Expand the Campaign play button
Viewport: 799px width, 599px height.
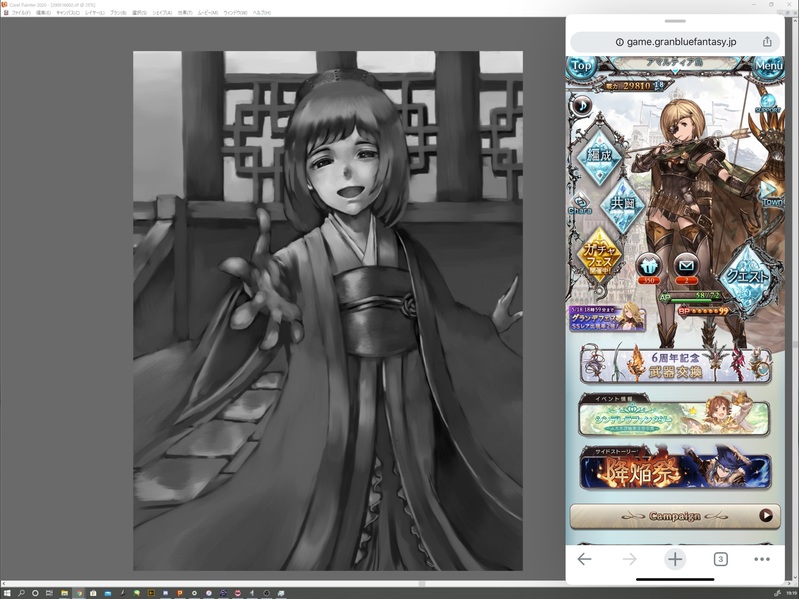pyautogui.click(x=766, y=515)
